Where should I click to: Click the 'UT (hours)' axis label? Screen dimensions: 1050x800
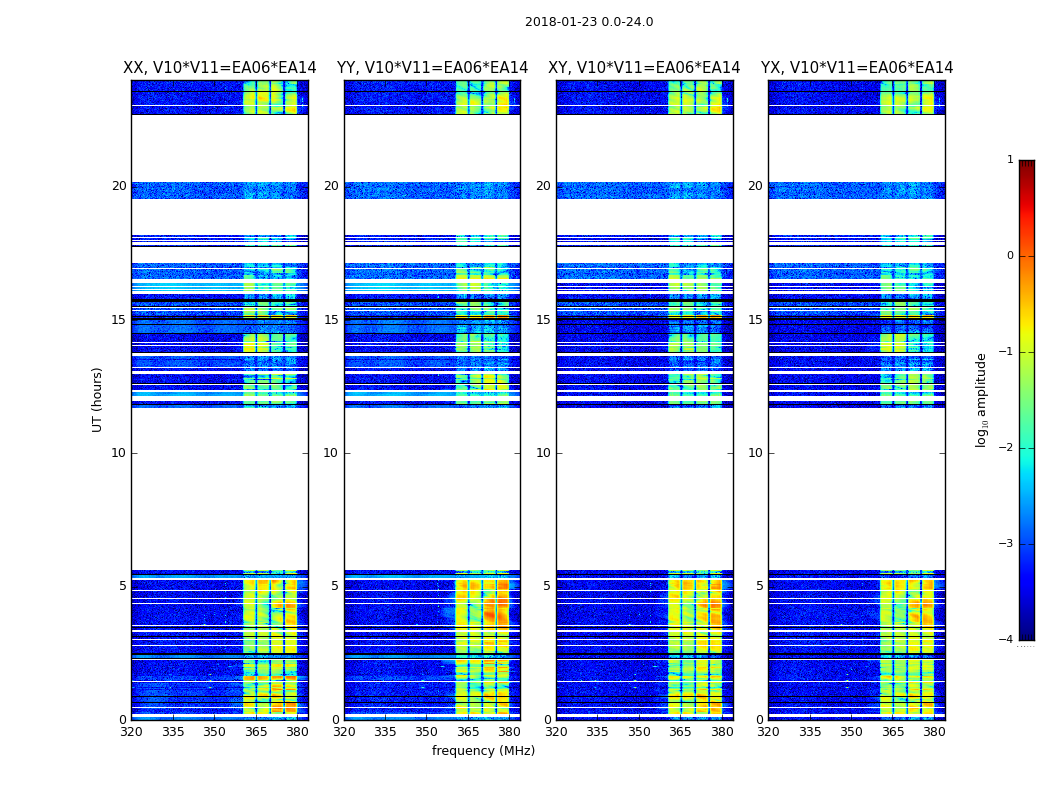click(98, 399)
